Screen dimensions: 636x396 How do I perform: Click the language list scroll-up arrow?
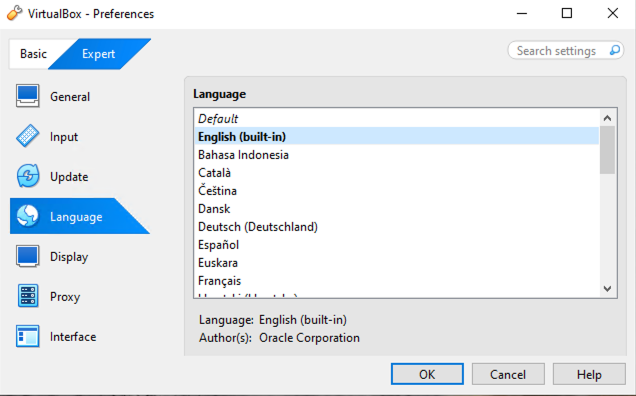[x=607, y=118]
